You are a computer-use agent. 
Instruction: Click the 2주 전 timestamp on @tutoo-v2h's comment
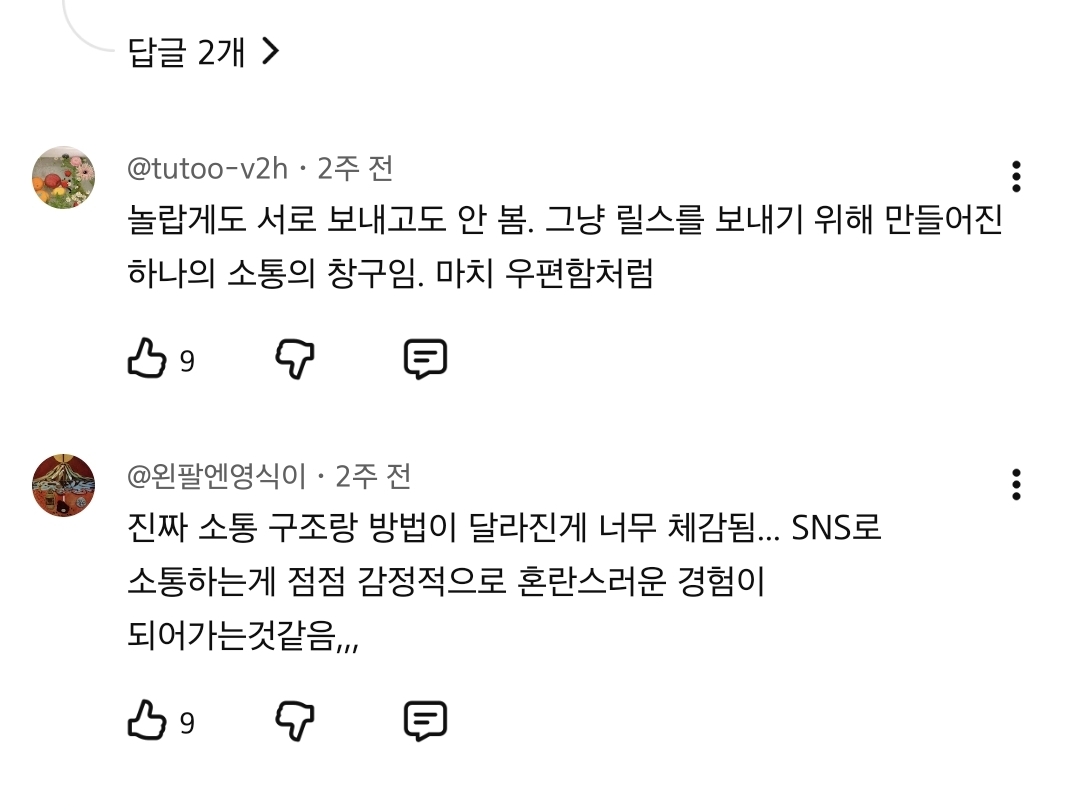point(357,170)
